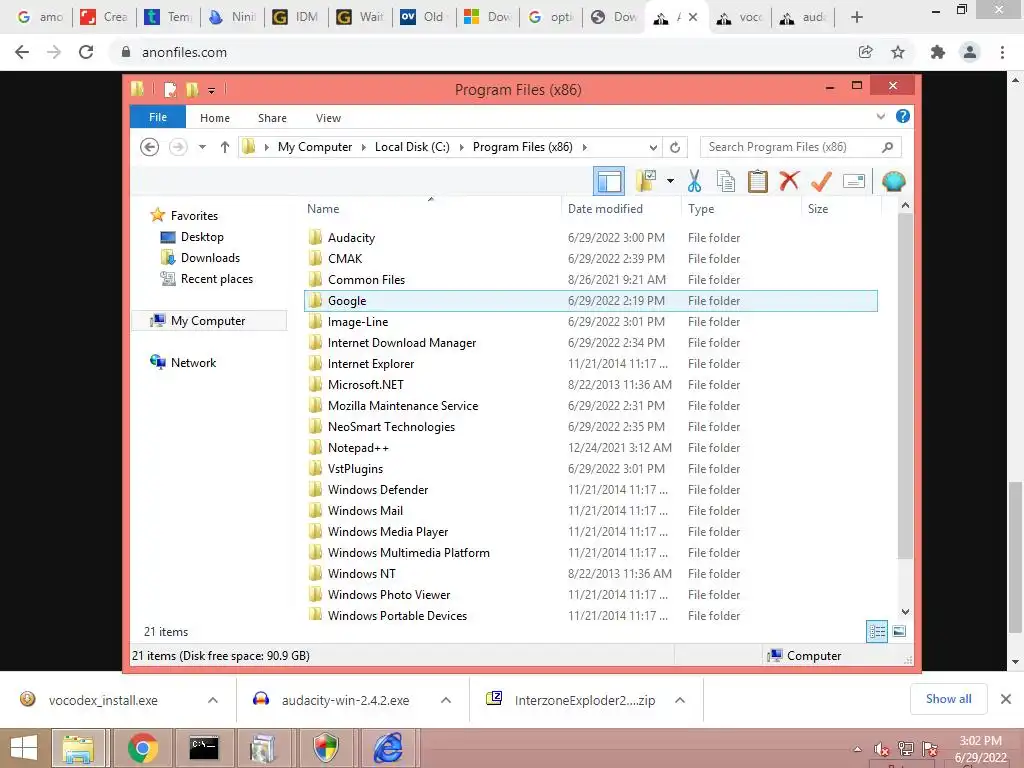The image size is (1024, 768).
Task: Select My Computer in the navigation pane
Action: click(208, 321)
